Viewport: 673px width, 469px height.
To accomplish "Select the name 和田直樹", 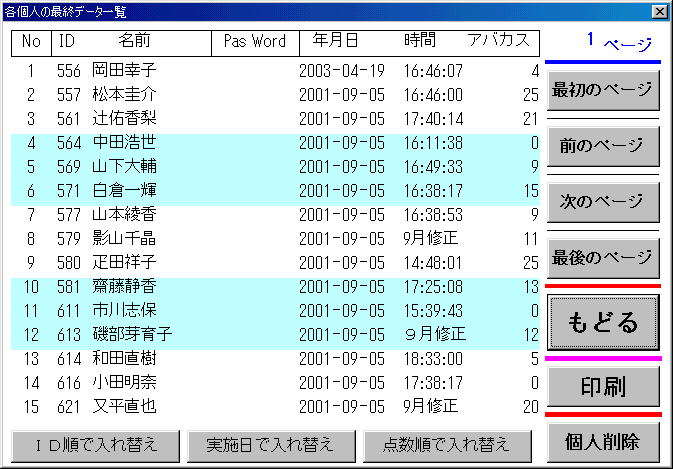I will tap(124, 359).
